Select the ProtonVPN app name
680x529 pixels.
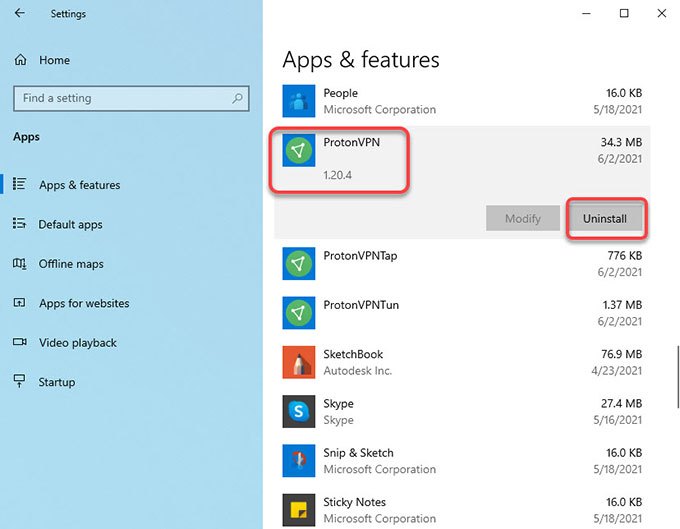[351, 142]
